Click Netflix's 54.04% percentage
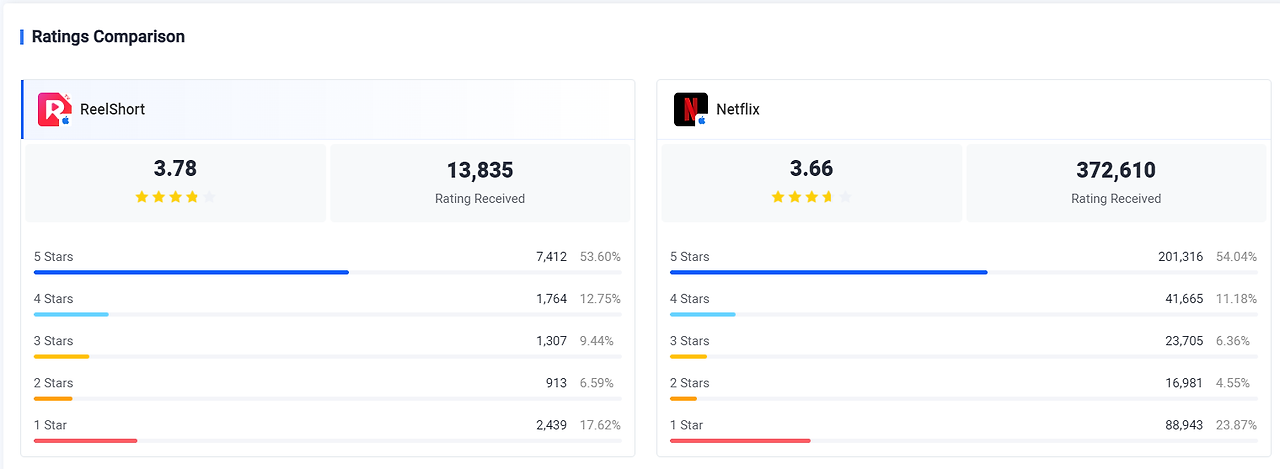 pyautogui.click(x=1237, y=257)
